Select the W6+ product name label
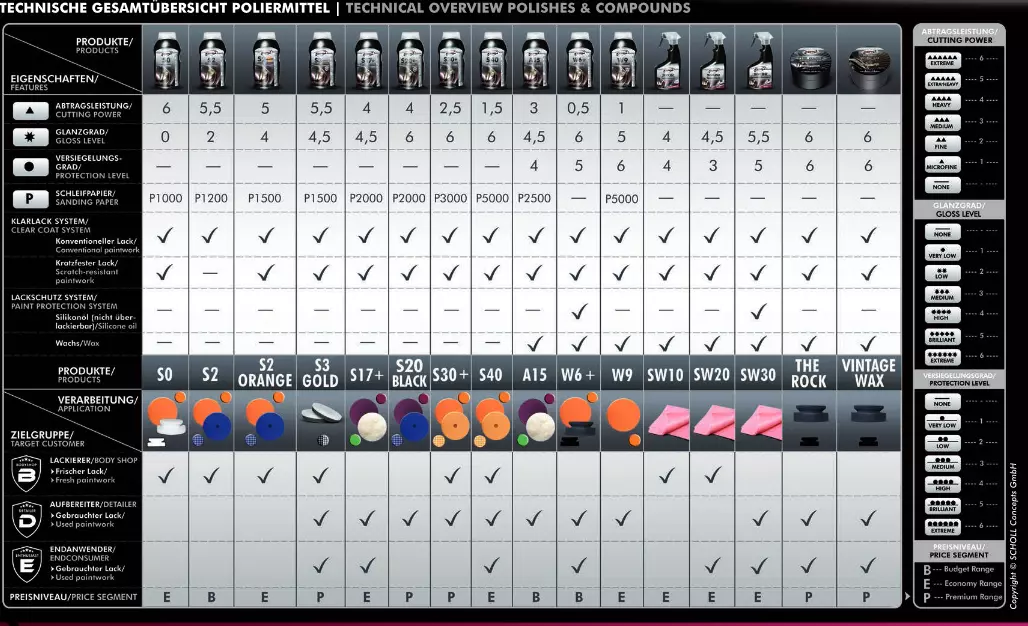 point(578,374)
